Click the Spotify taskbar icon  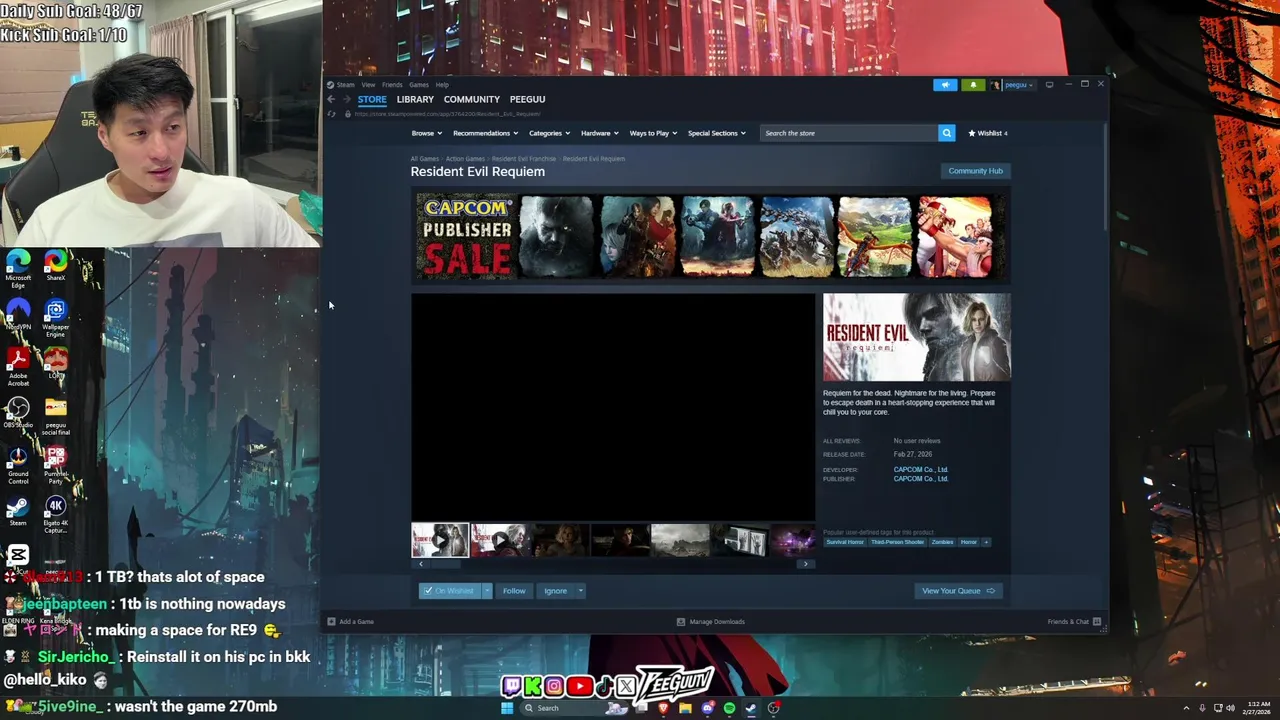pyautogui.click(x=729, y=708)
